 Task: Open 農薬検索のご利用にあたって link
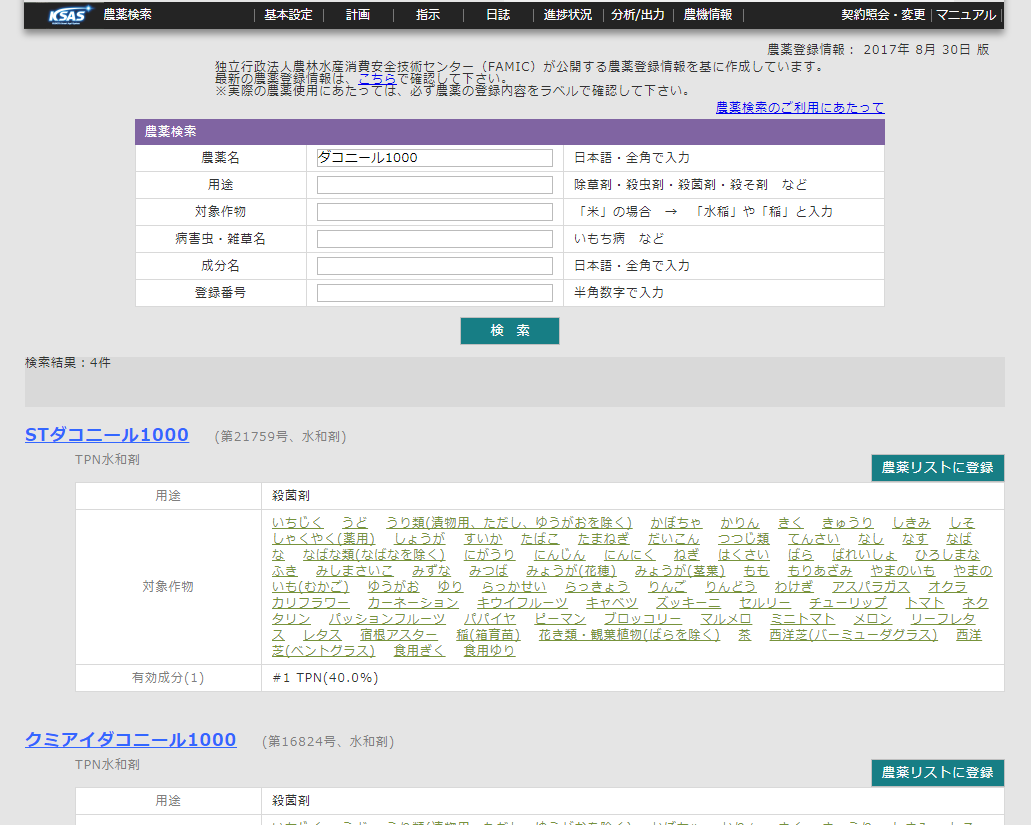(x=800, y=107)
